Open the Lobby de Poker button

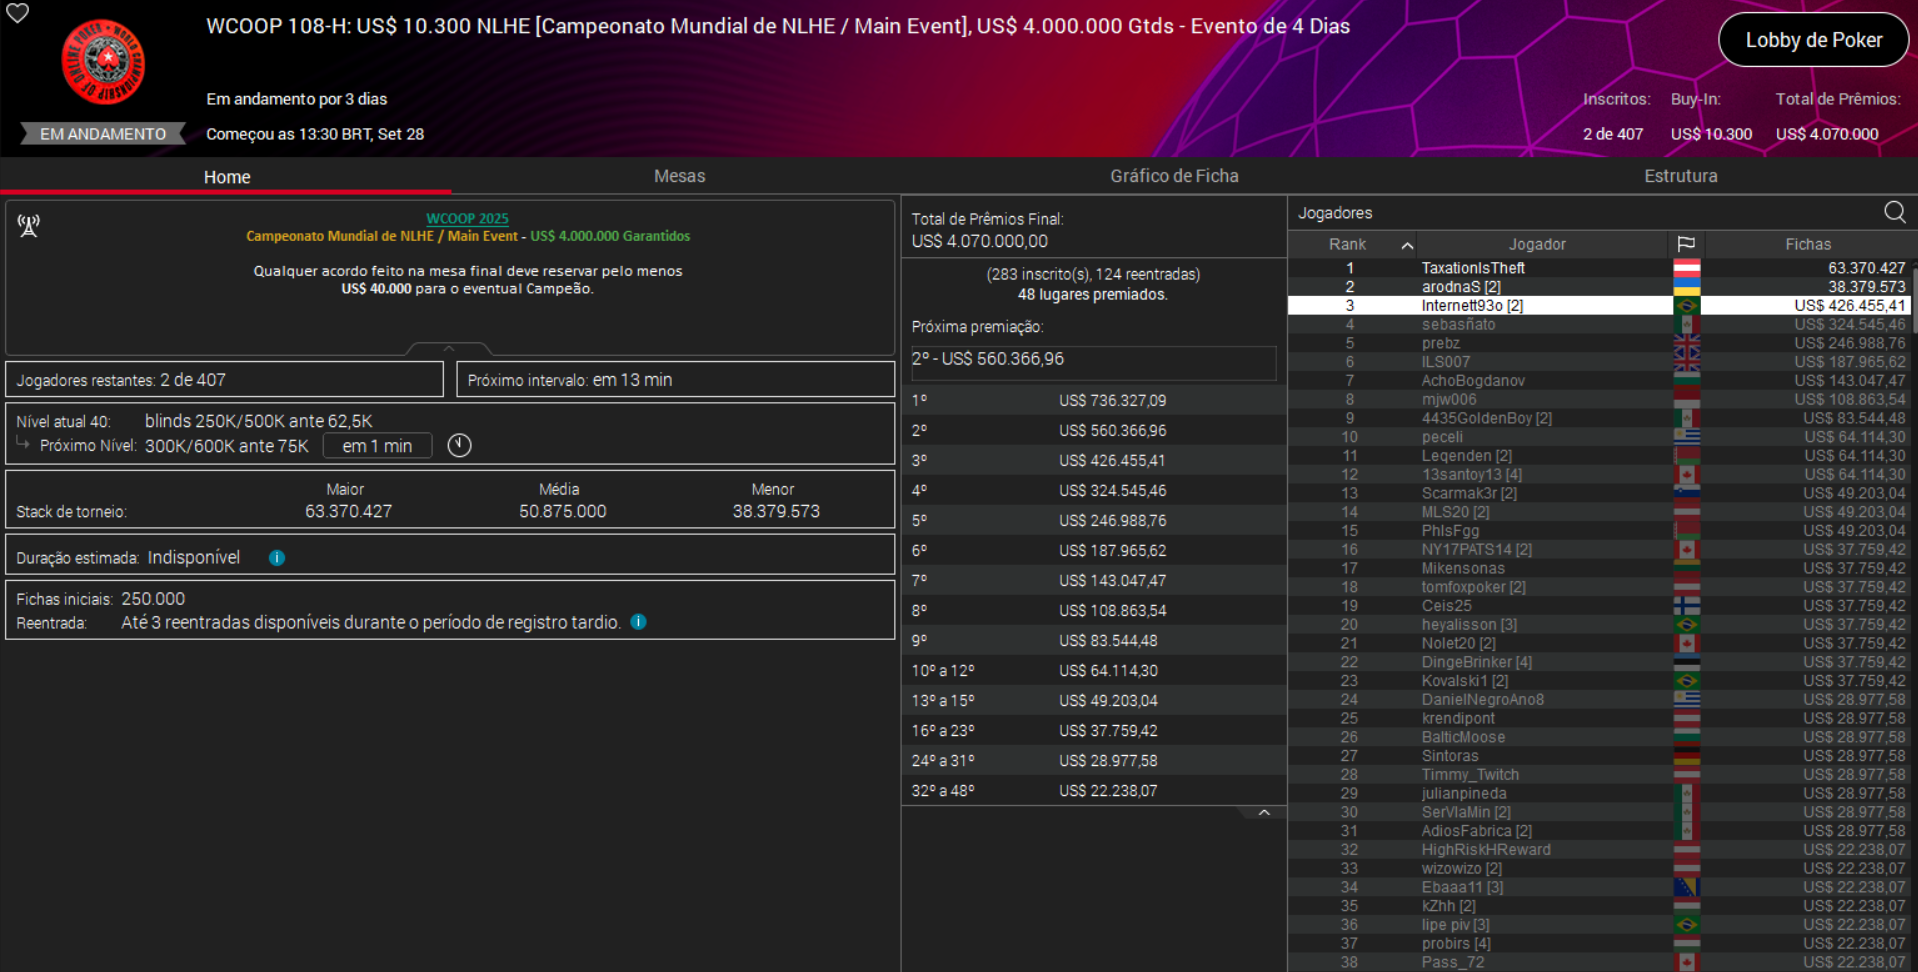tap(1813, 40)
